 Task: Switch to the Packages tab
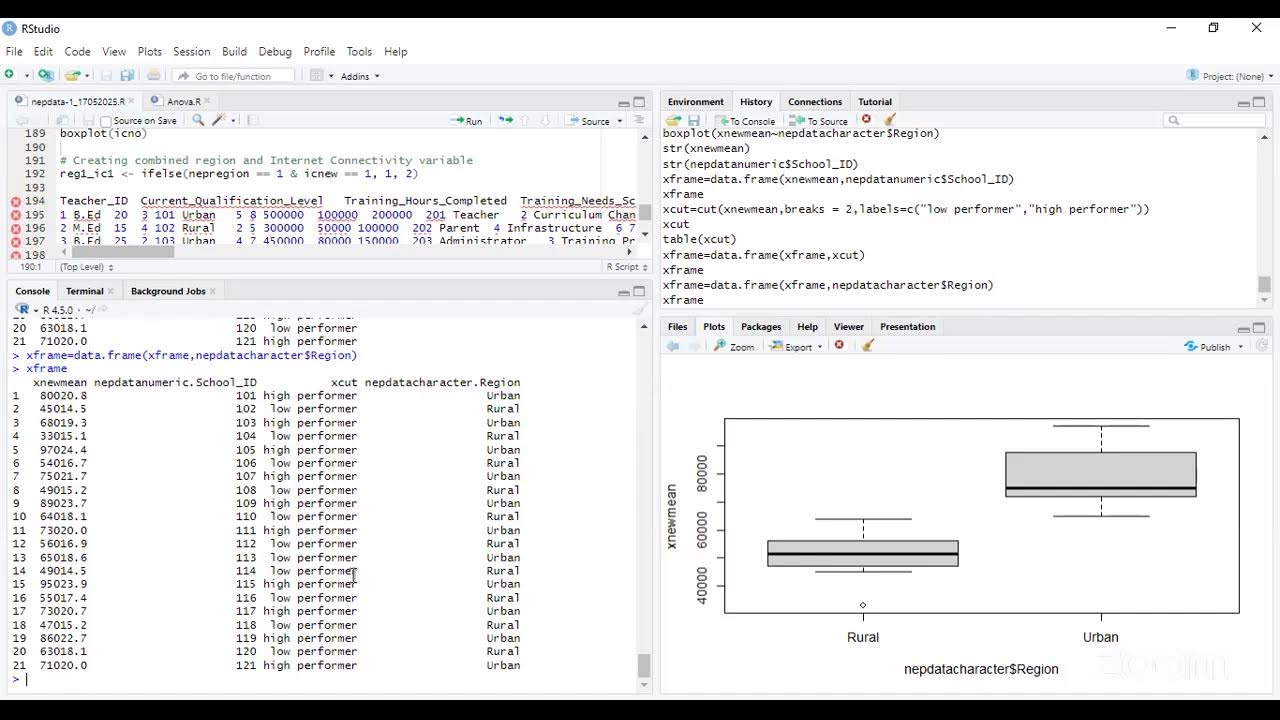coord(761,327)
